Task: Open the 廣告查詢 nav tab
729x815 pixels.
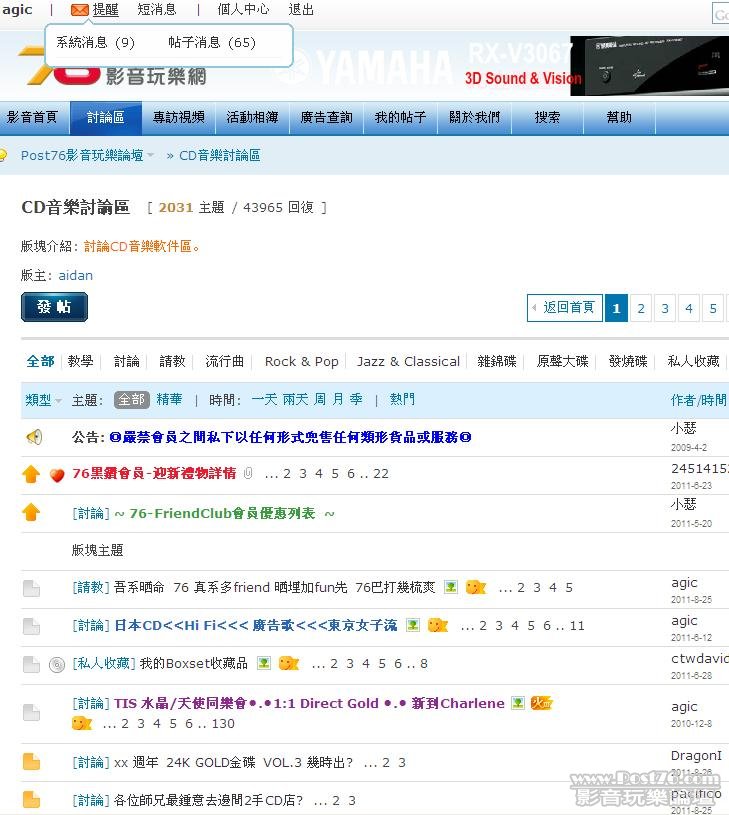Action: pyautogui.click(x=326, y=117)
